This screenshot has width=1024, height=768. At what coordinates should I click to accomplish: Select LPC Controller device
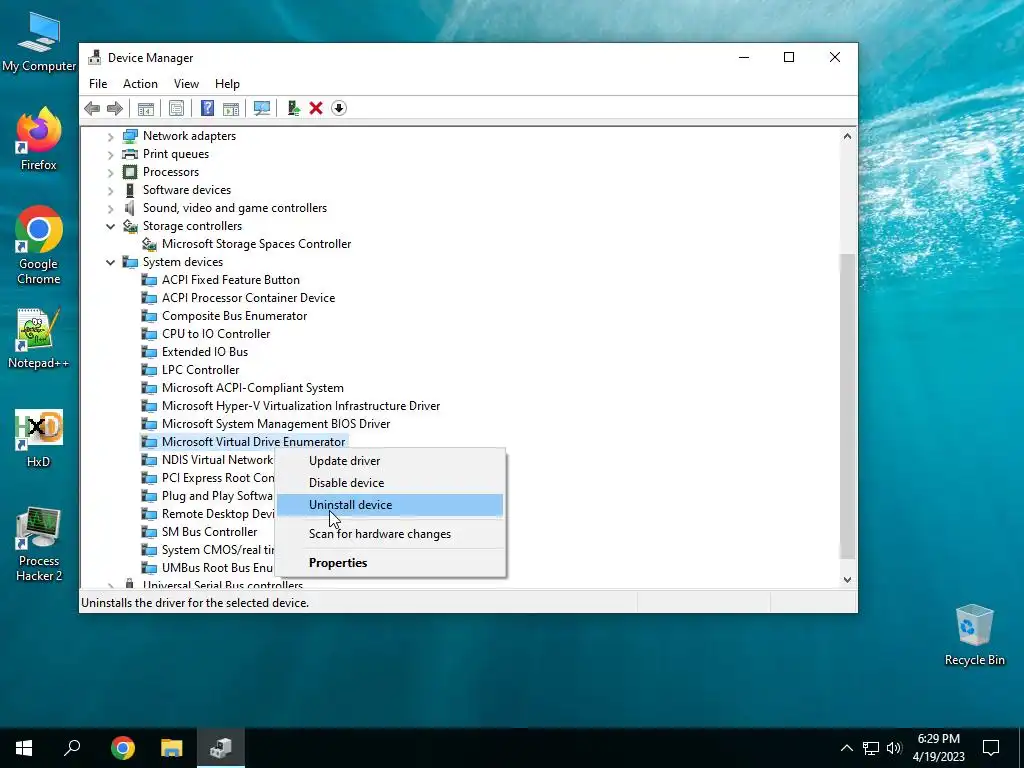(200, 370)
